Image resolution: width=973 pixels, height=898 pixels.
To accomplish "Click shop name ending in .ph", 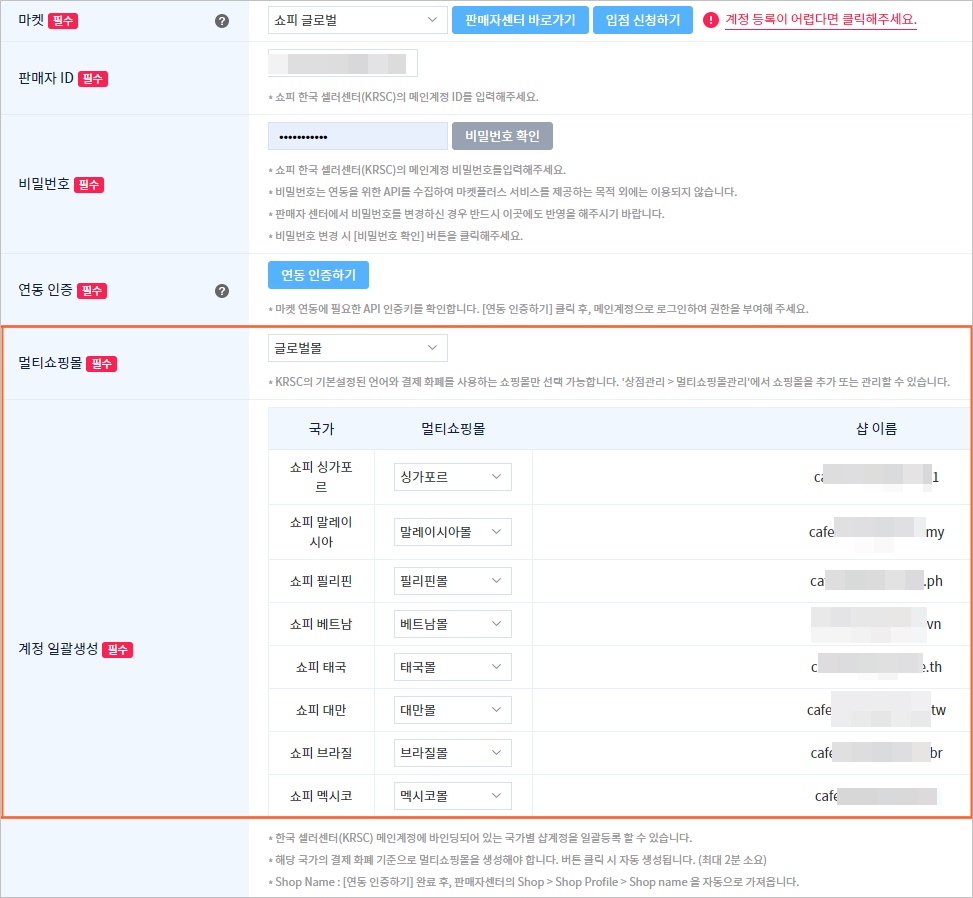I will (876, 581).
